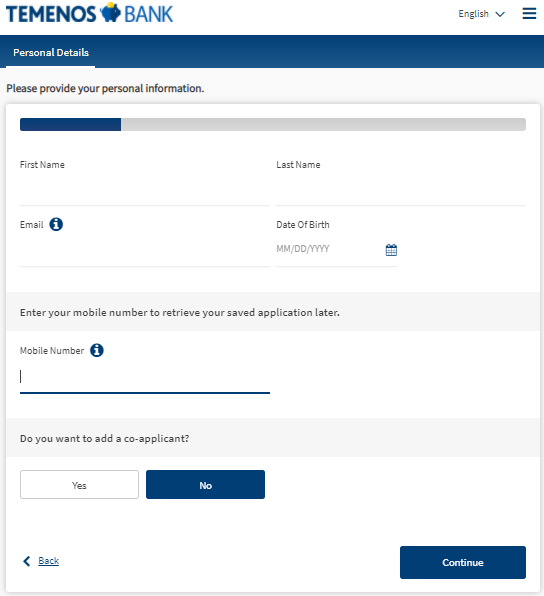The image size is (544, 596).
Task: Click the Date Of Birth MM/DD/YYYY field
Action: click(329, 249)
